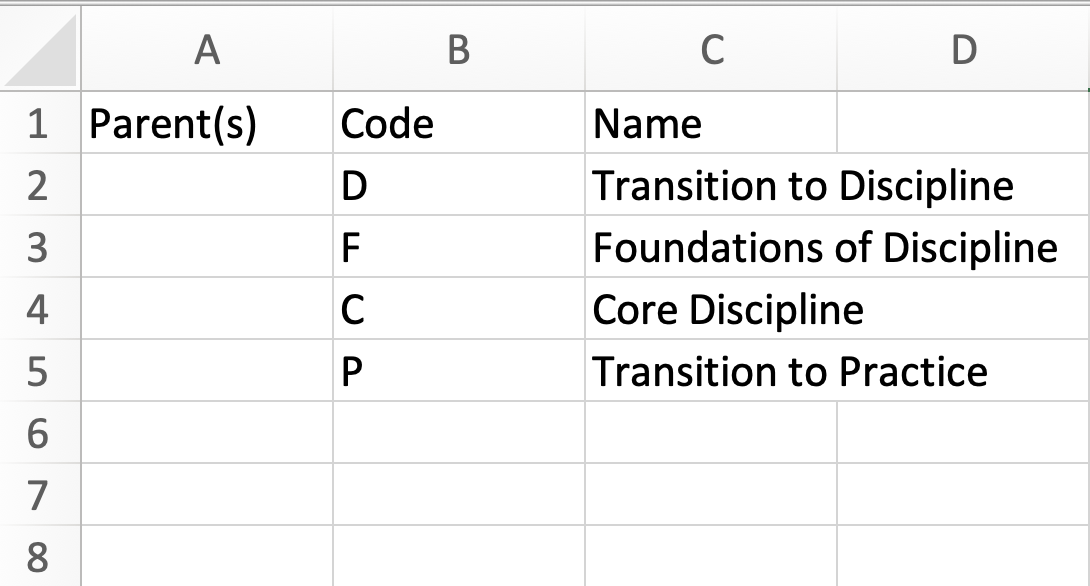Click the Foundations of Discipline cell
Image resolution: width=1090 pixels, height=586 pixels.
coord(711,248)
